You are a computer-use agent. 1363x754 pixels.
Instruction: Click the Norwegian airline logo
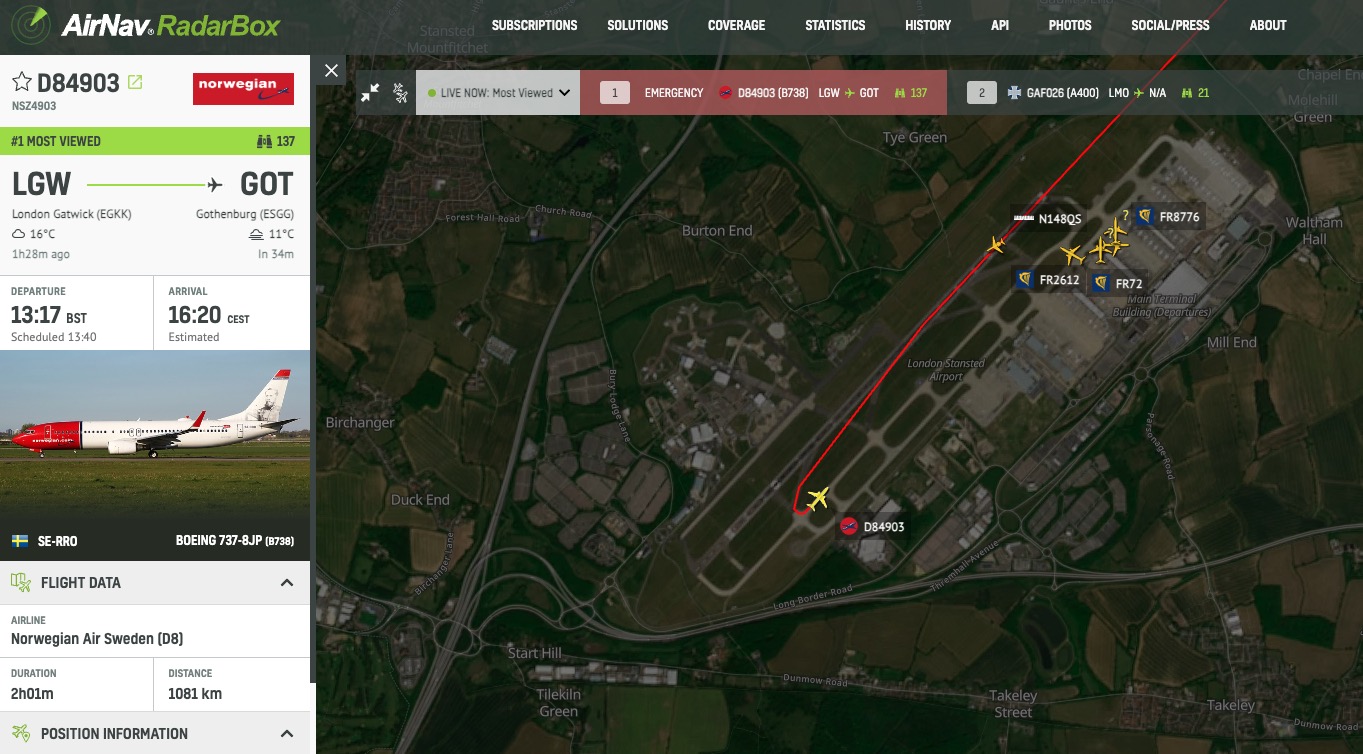click(243, 88)
